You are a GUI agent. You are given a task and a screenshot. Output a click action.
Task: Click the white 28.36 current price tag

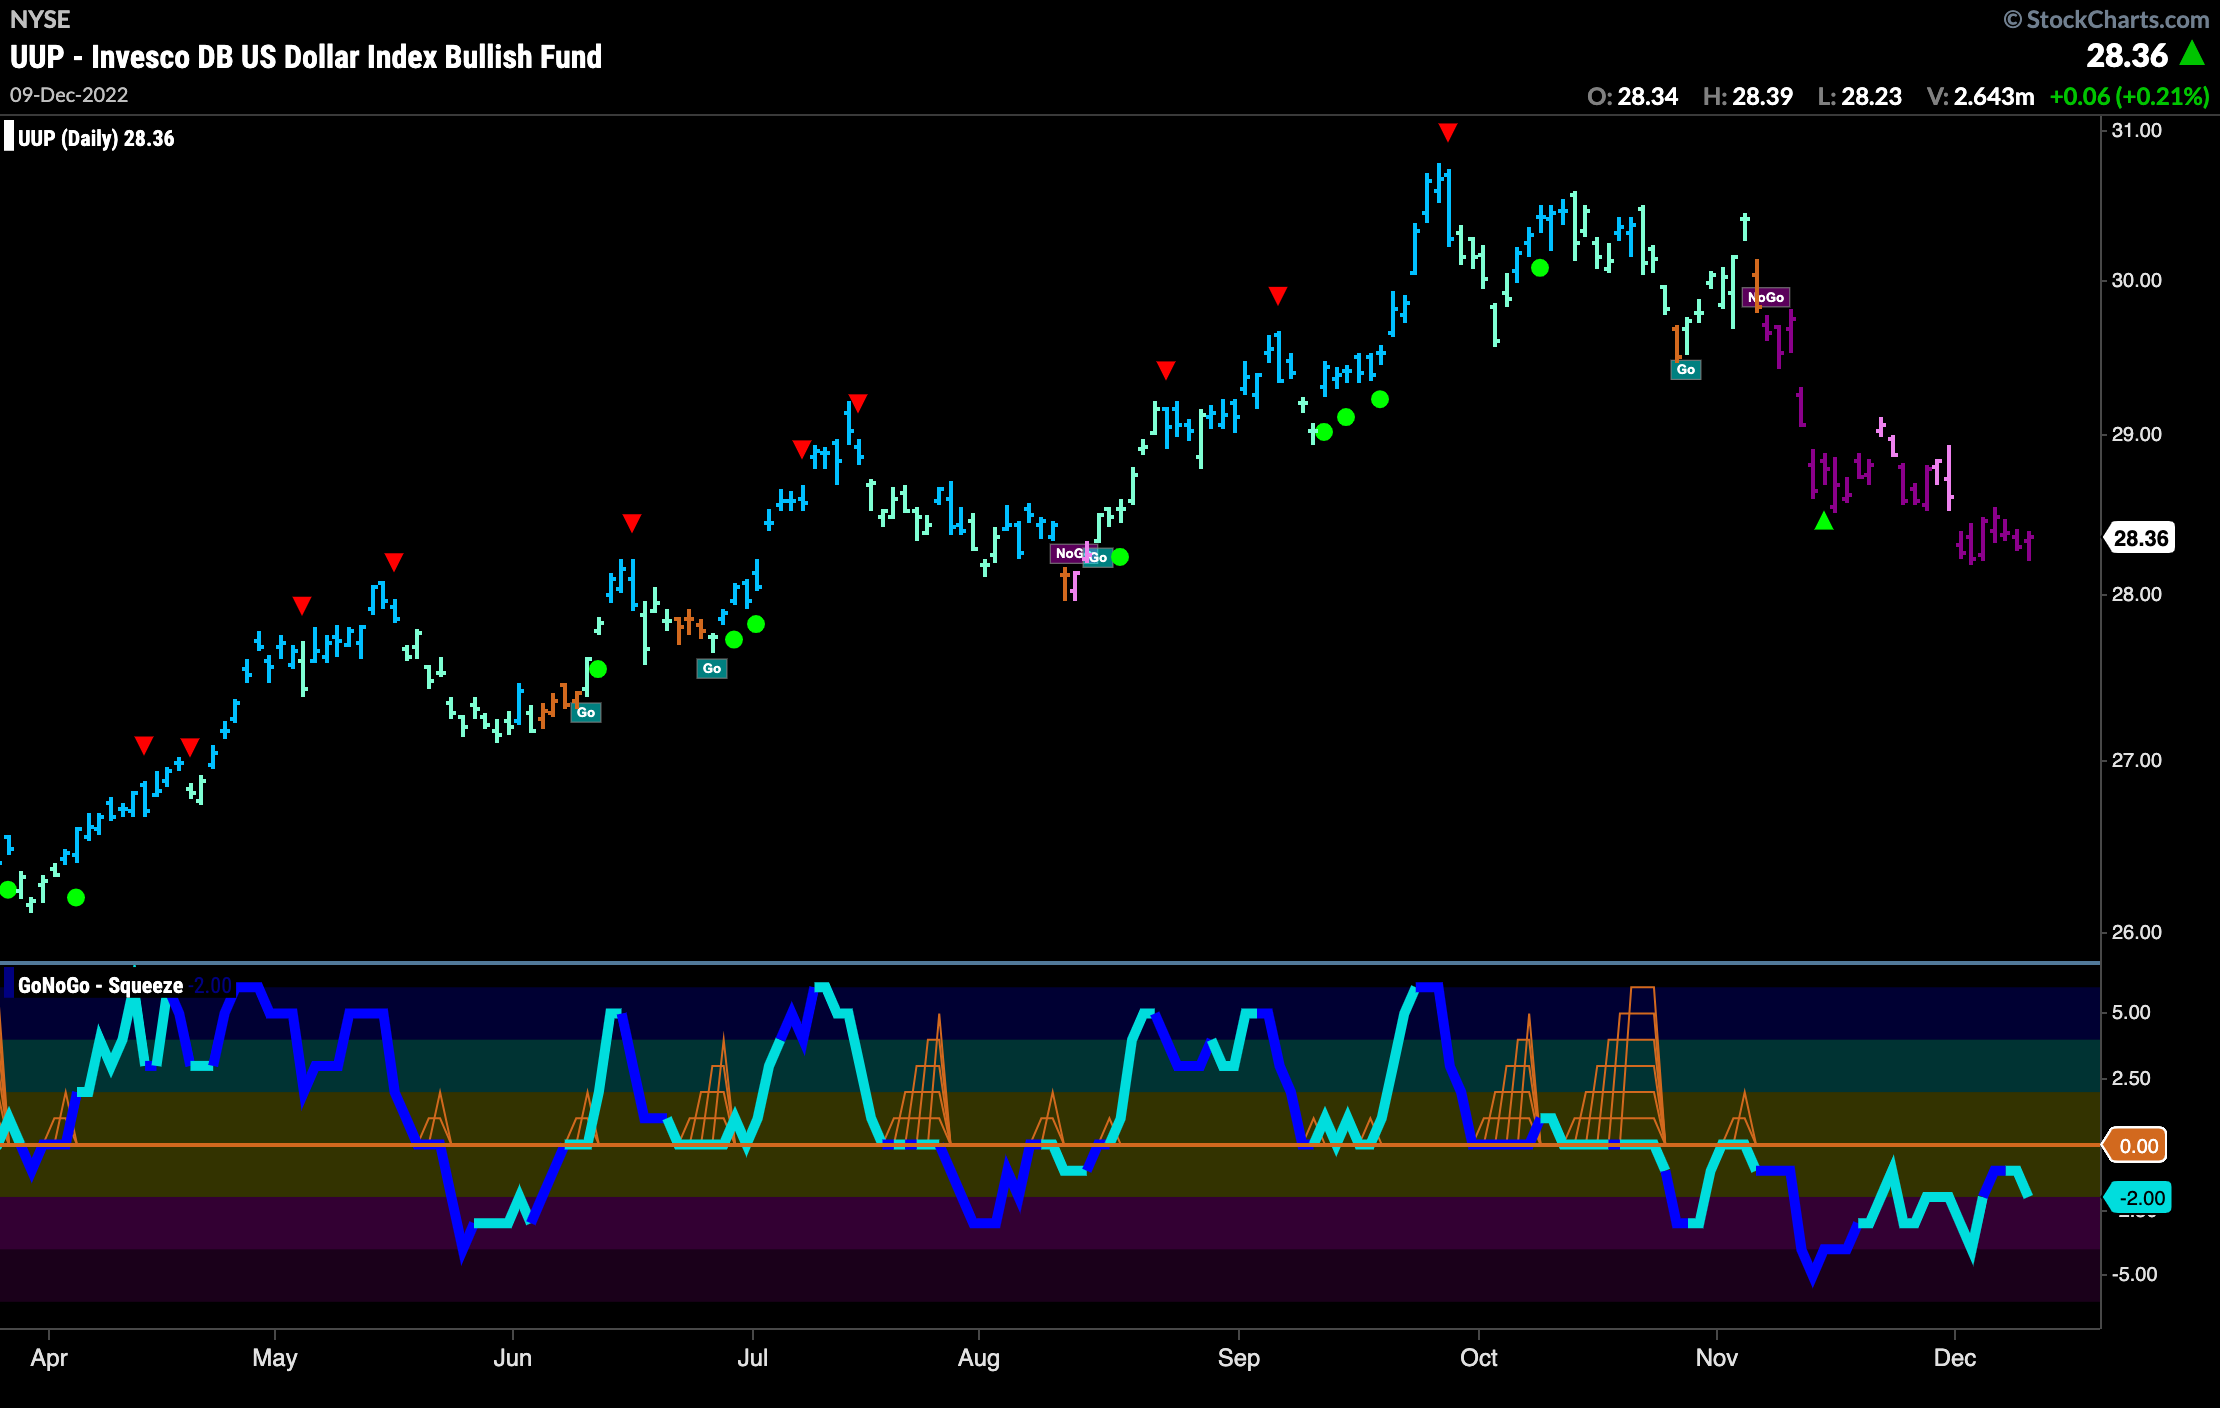pos(2141,538)
